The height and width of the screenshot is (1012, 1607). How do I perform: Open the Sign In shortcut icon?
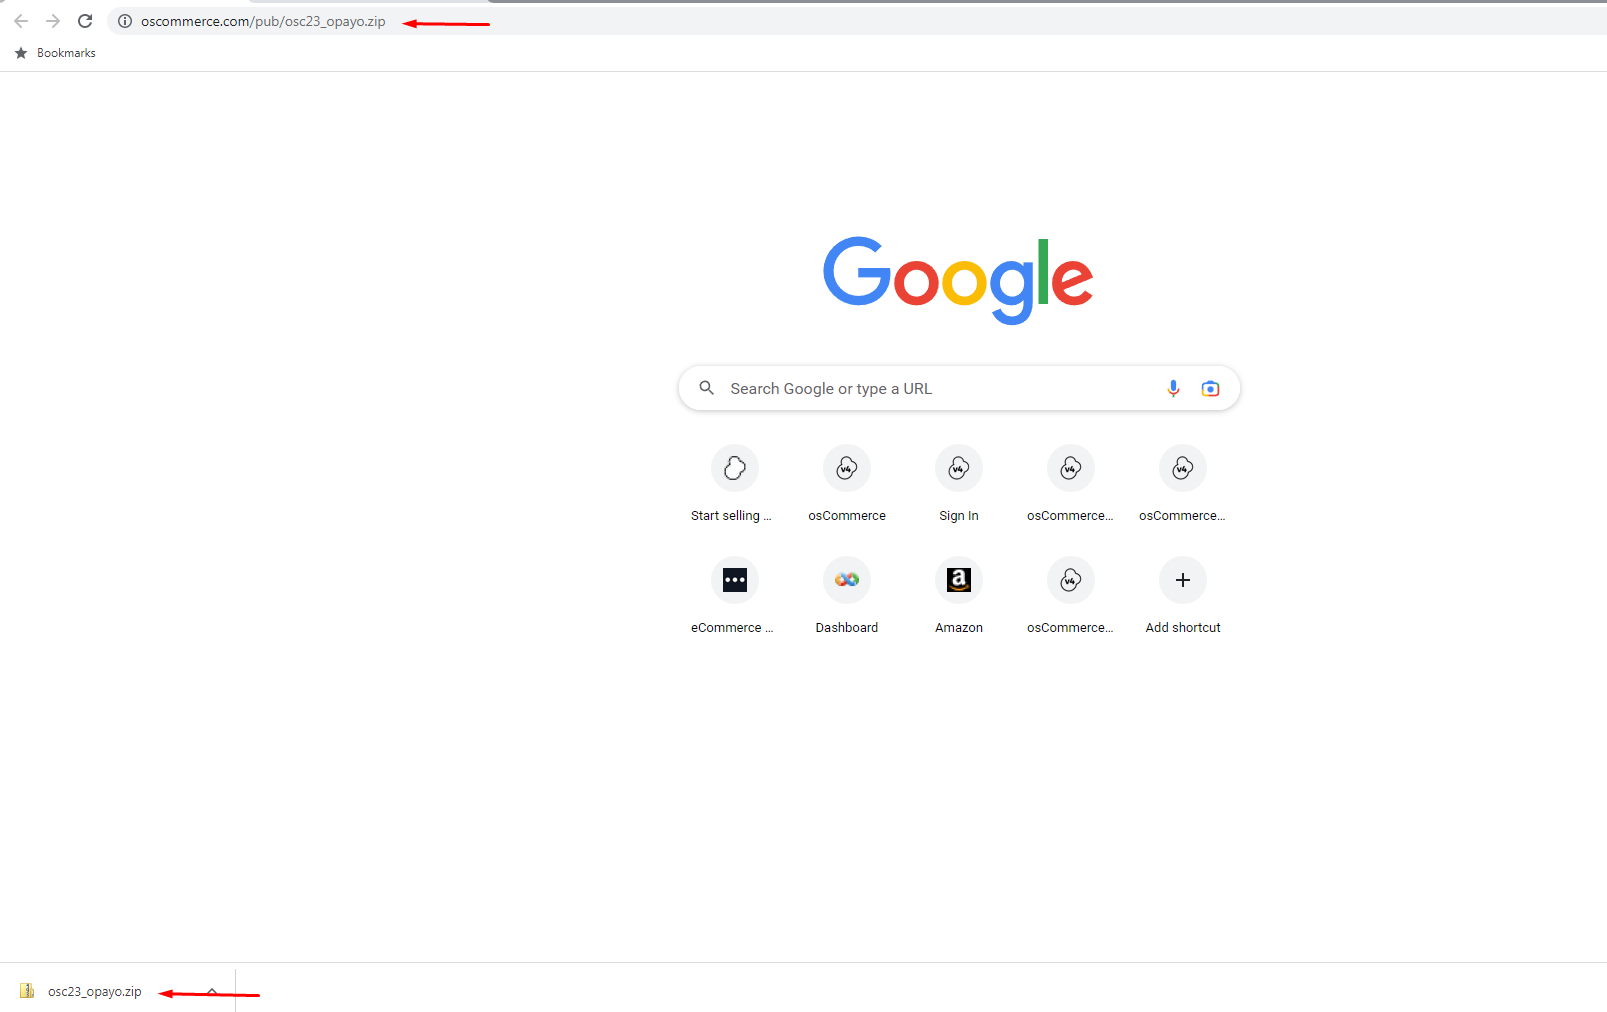959,468
